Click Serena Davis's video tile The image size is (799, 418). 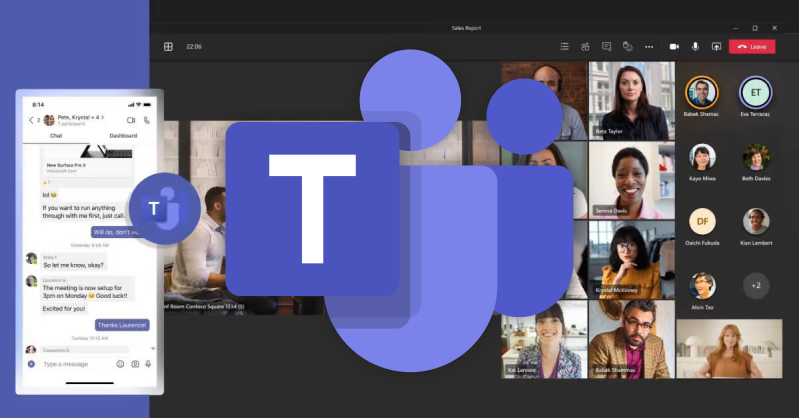(x=632, y=180)
